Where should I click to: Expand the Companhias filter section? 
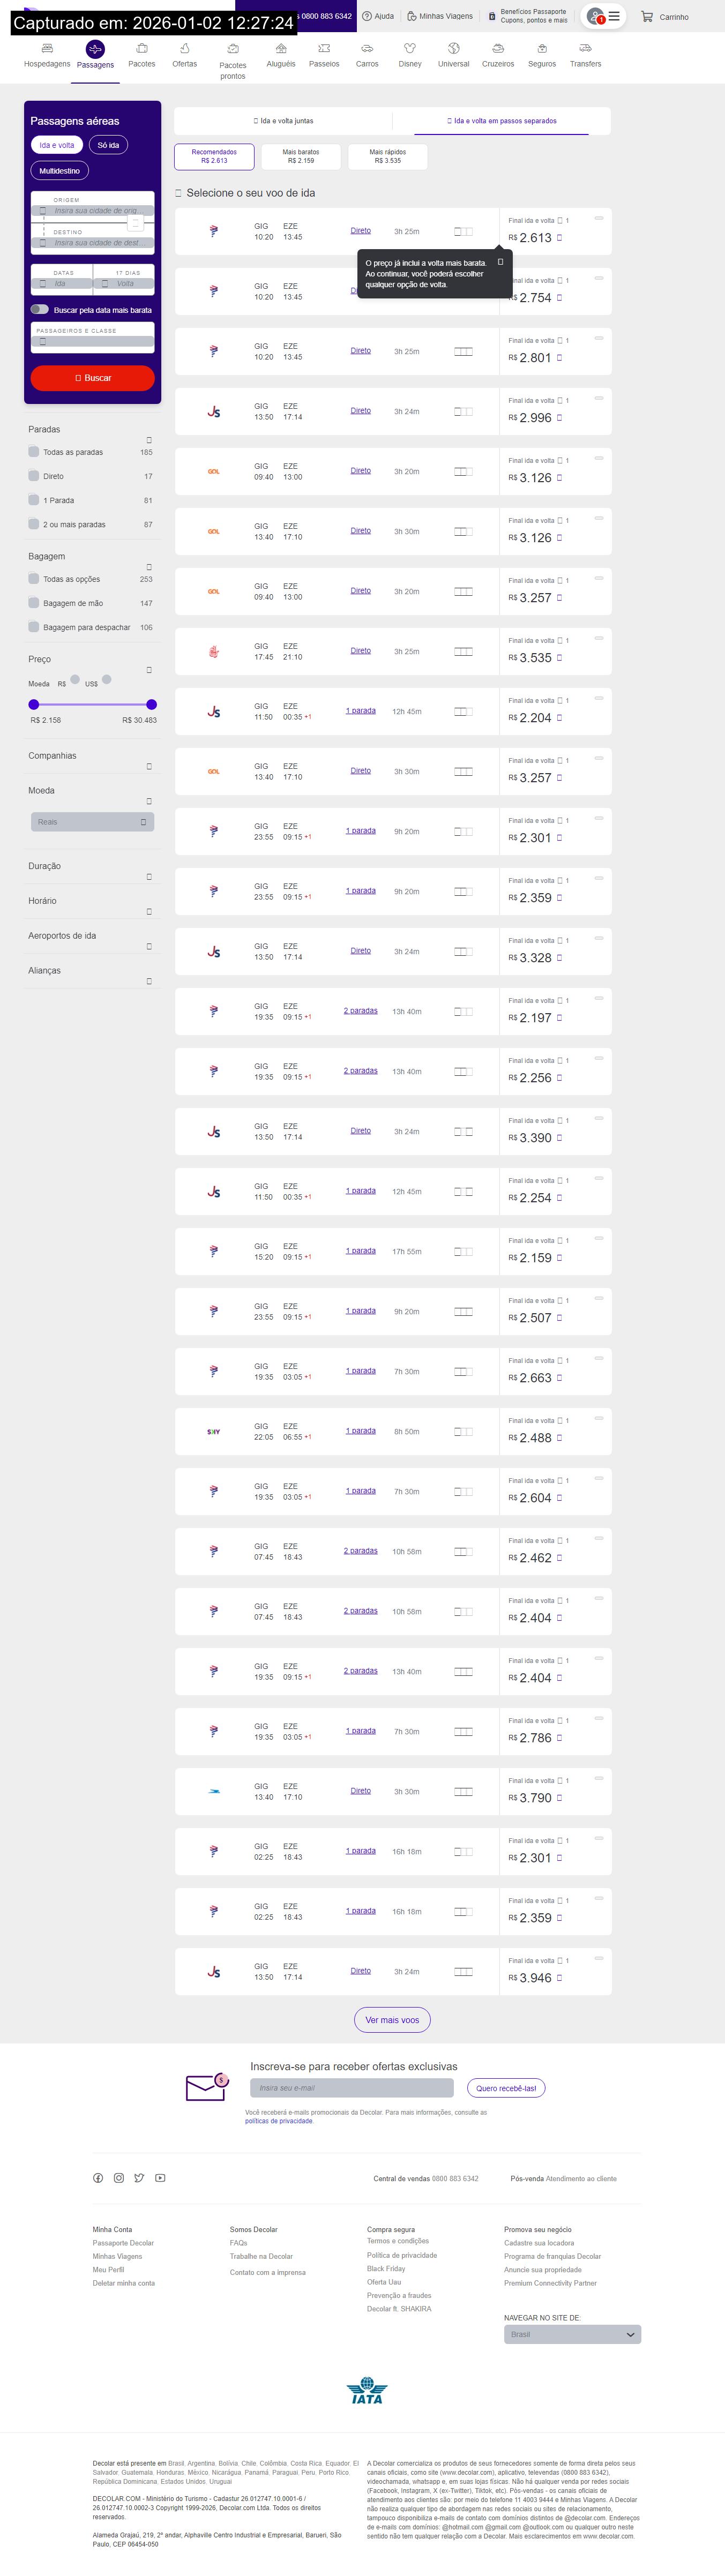tap(149, 767)
